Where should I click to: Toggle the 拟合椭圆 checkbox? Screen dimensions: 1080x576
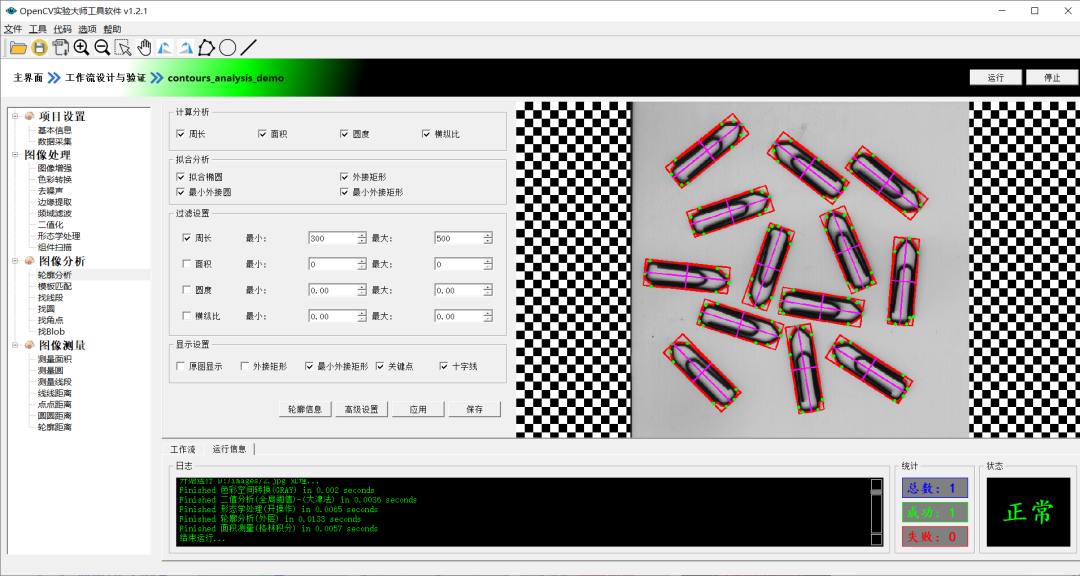(180, 177)
